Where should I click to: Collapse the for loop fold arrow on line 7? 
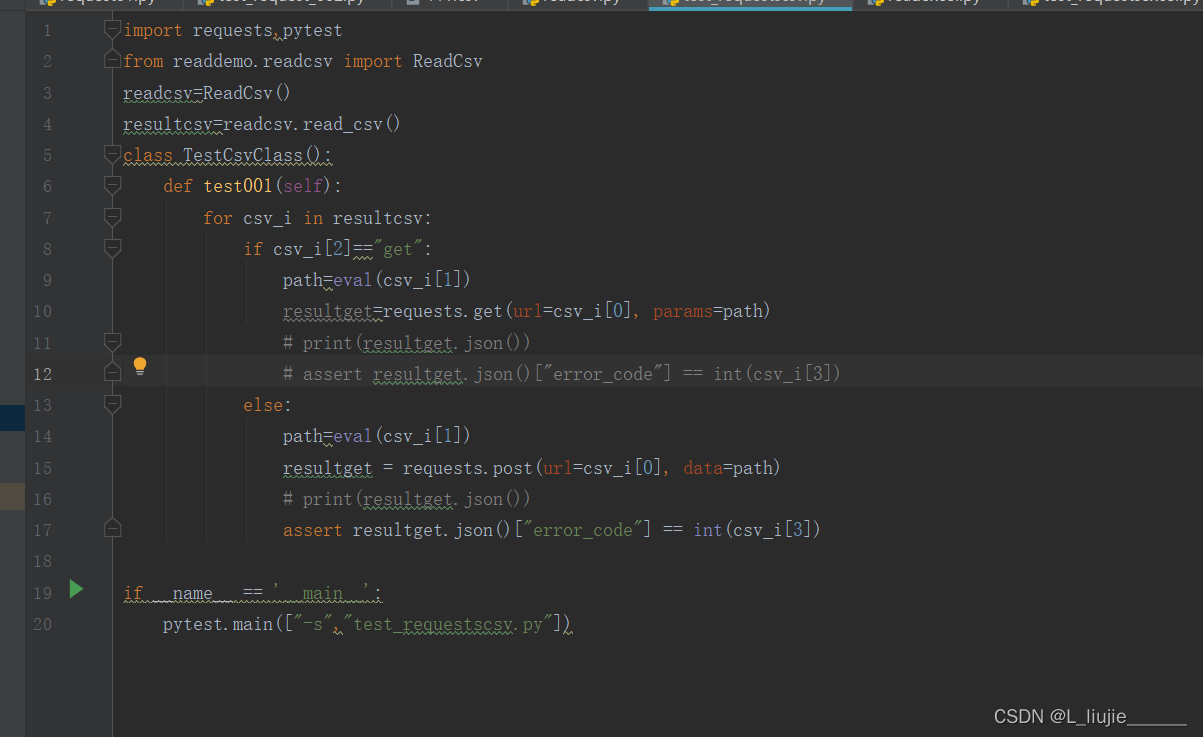click(x=111, y=217)
